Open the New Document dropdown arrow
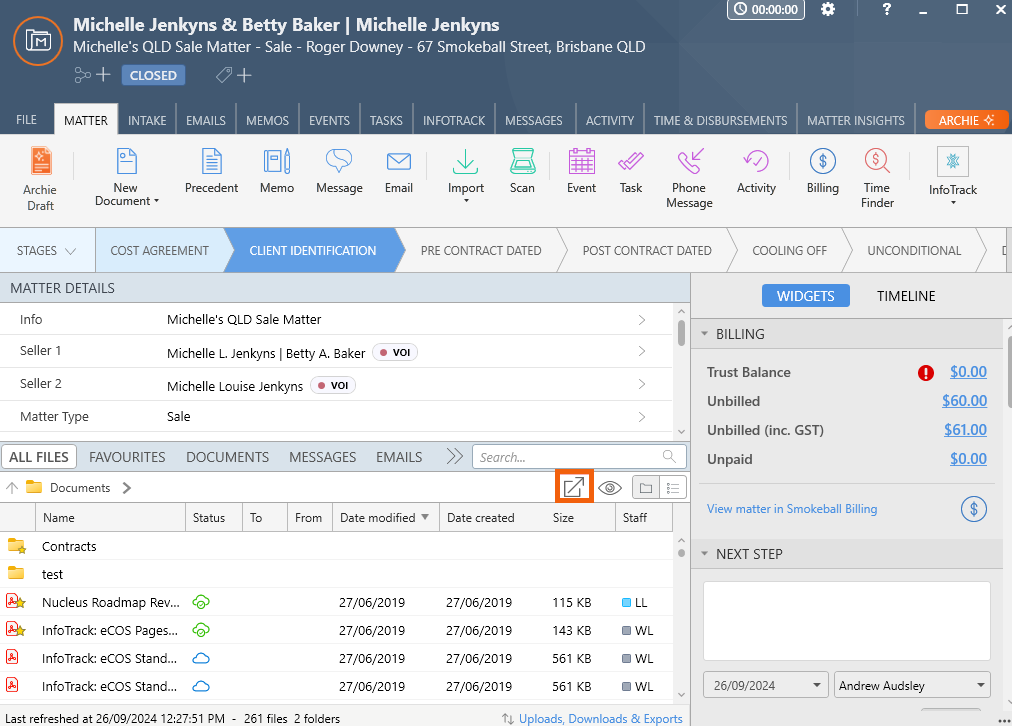This screenshot has height=726, width=1012. coord(156,201)
